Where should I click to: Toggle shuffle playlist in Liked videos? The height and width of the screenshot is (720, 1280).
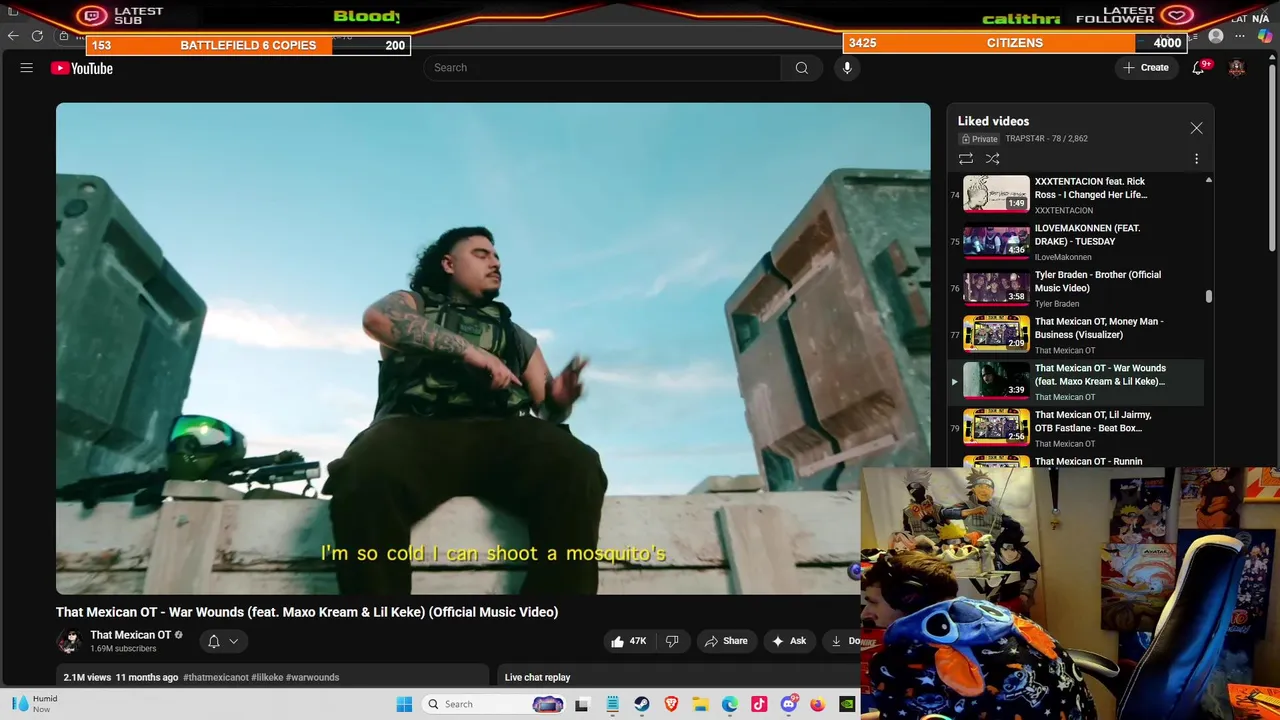pos(992,159)
